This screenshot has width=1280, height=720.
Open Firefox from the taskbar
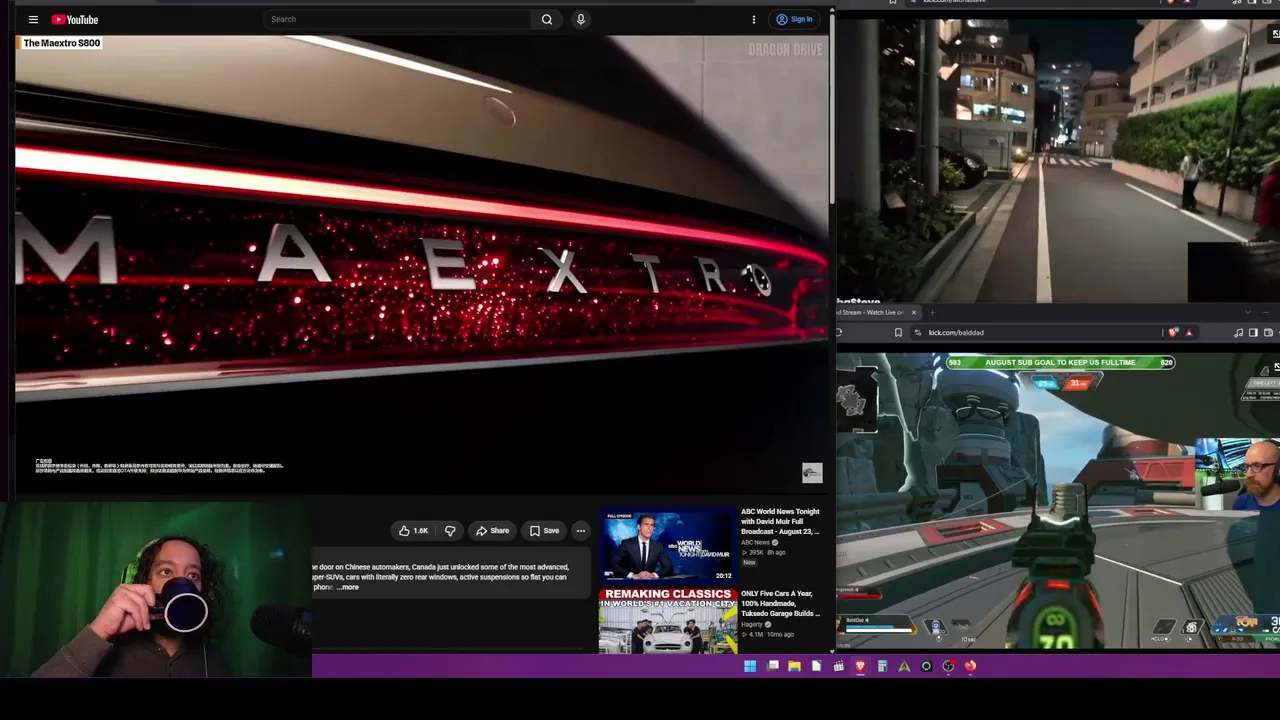[x=970, y=666]
